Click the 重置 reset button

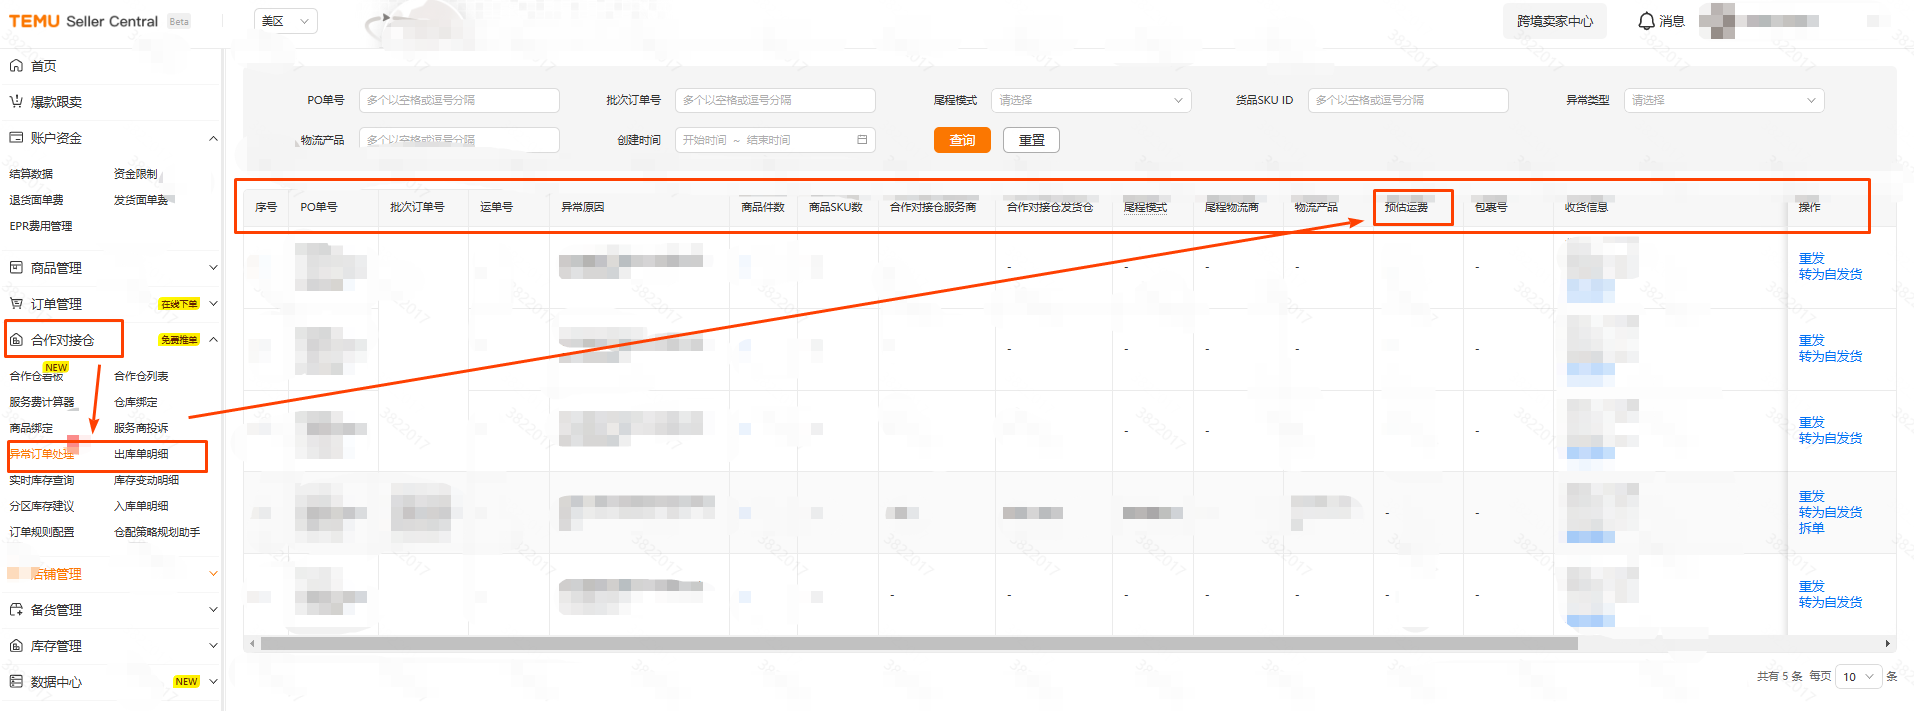pos(1031,140)
